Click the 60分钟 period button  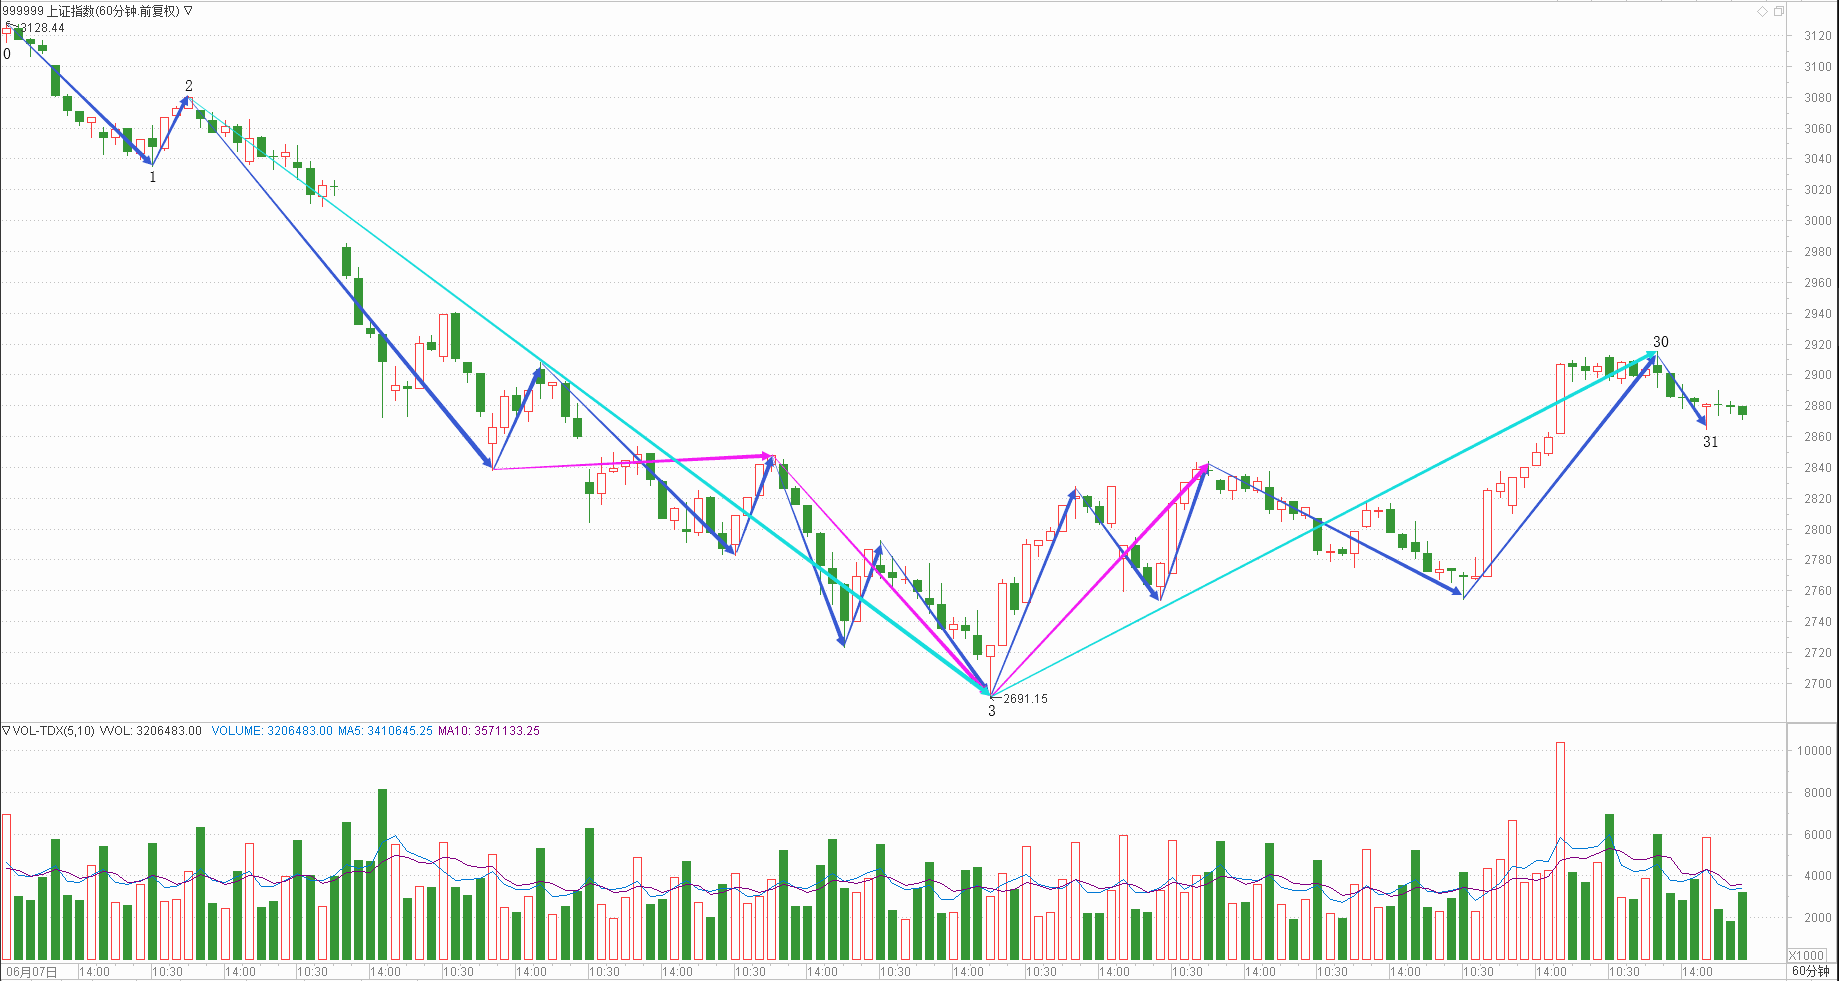point(1810,971)
